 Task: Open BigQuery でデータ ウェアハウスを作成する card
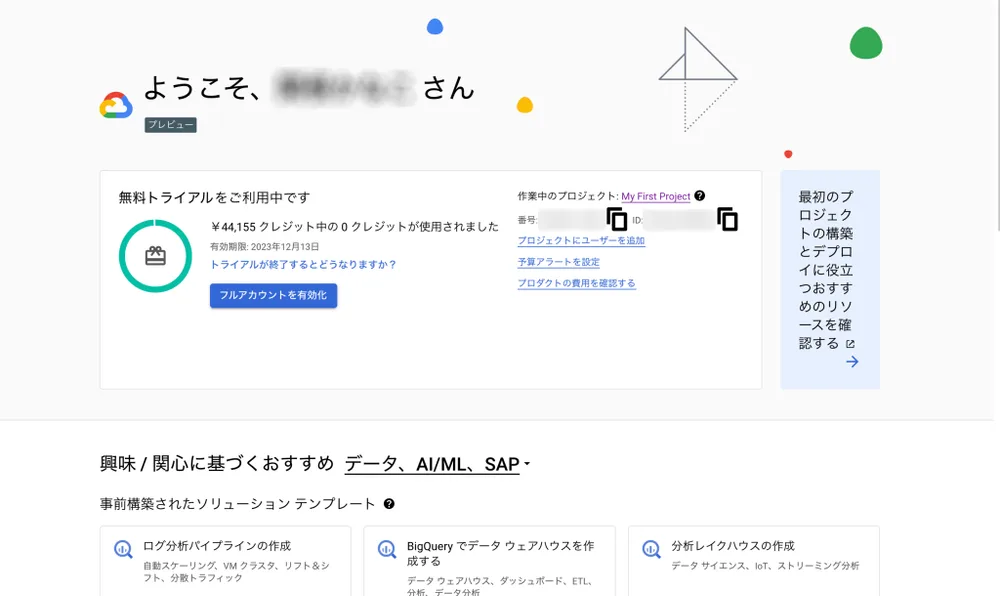489,561
